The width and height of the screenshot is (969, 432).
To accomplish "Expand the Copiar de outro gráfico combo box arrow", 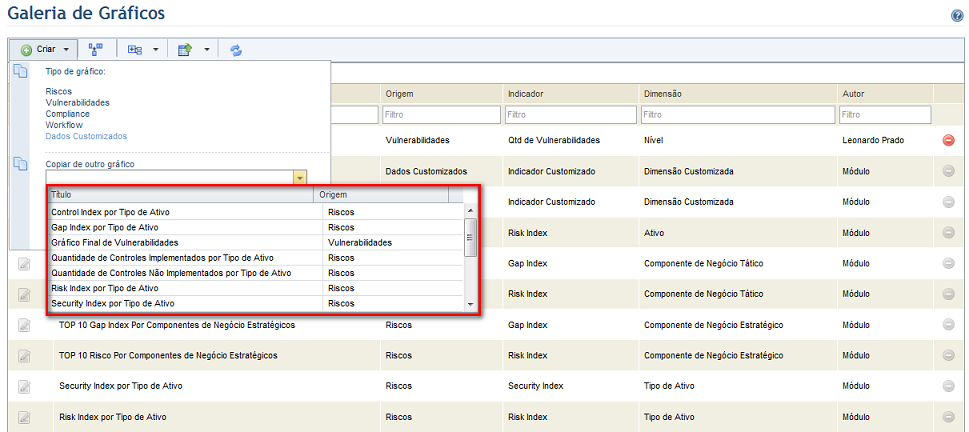I will pyautogui.click(x=300, y=177).
